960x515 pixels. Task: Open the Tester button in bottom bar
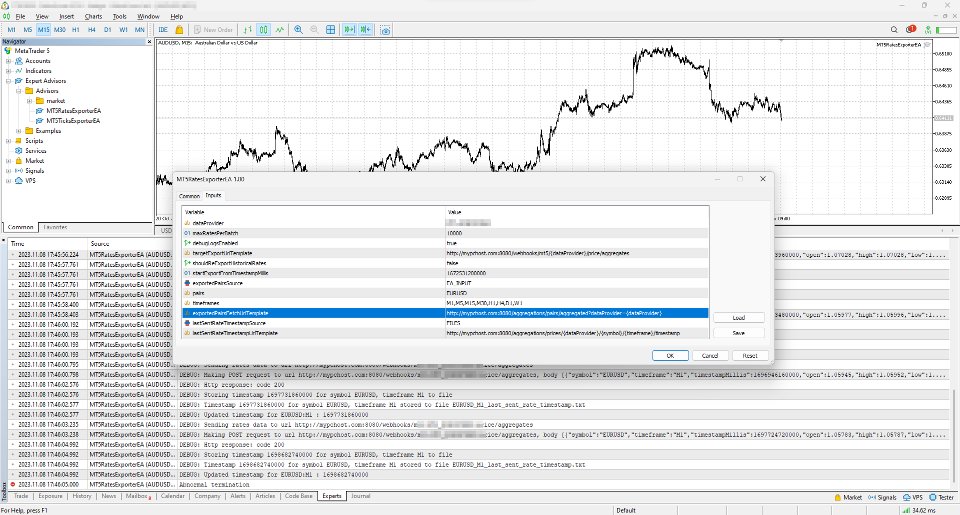(x=942, y=497)
